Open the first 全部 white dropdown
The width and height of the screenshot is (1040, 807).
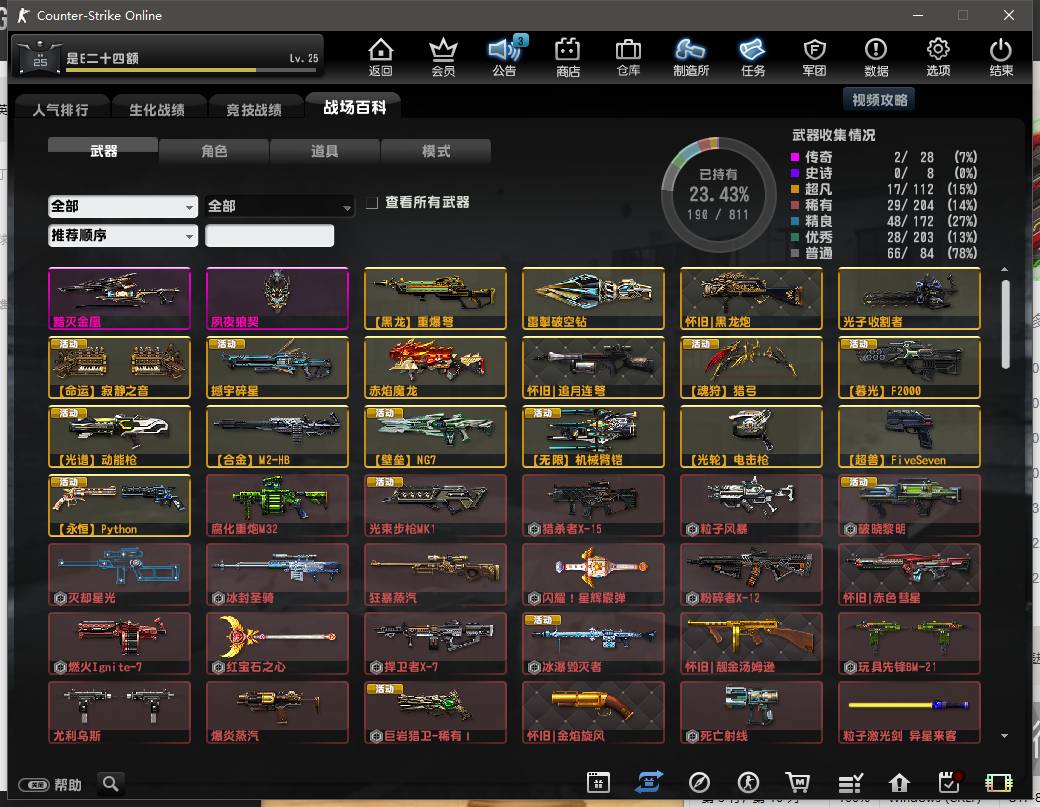[123, 206]
